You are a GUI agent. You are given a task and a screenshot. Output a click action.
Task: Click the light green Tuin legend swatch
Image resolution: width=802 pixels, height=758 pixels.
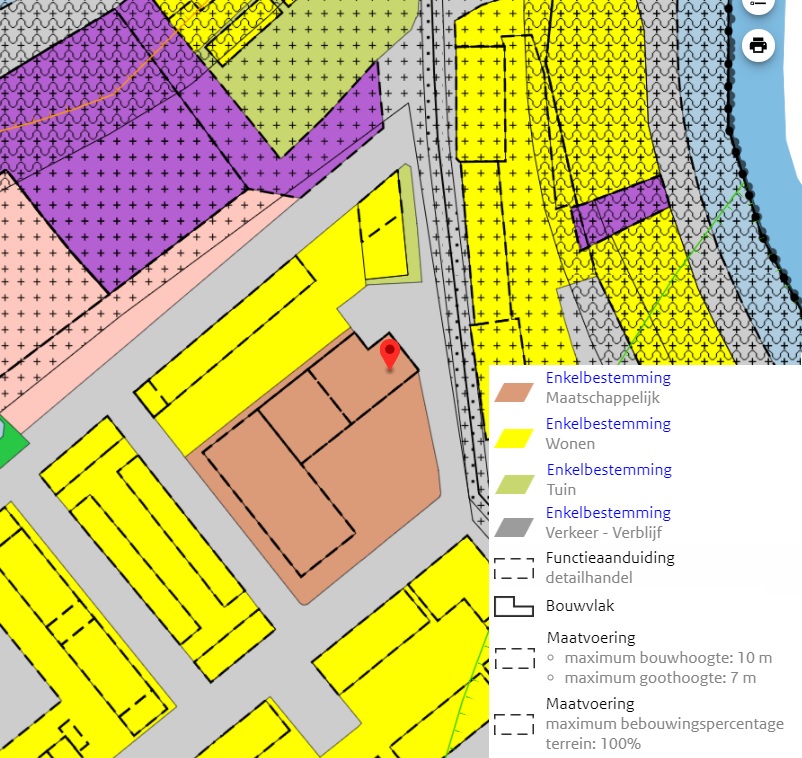(x=515, y=484)
